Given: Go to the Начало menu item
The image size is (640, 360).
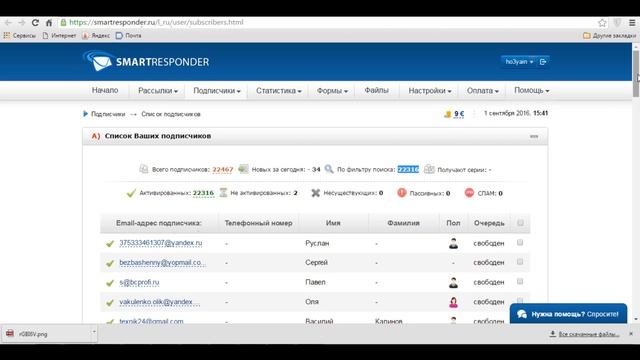Looking at the screenshot, I should click(x=105, y=90).
